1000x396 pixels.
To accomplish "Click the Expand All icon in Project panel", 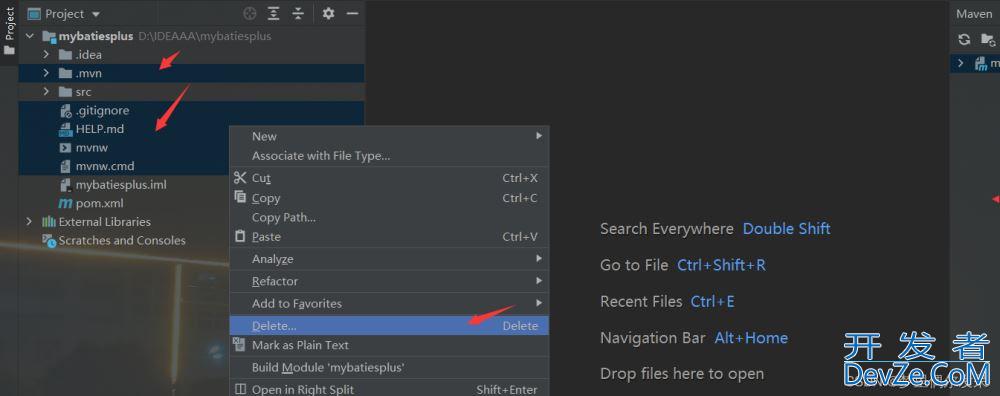I will pyautogui.click(x=274, y=13).
